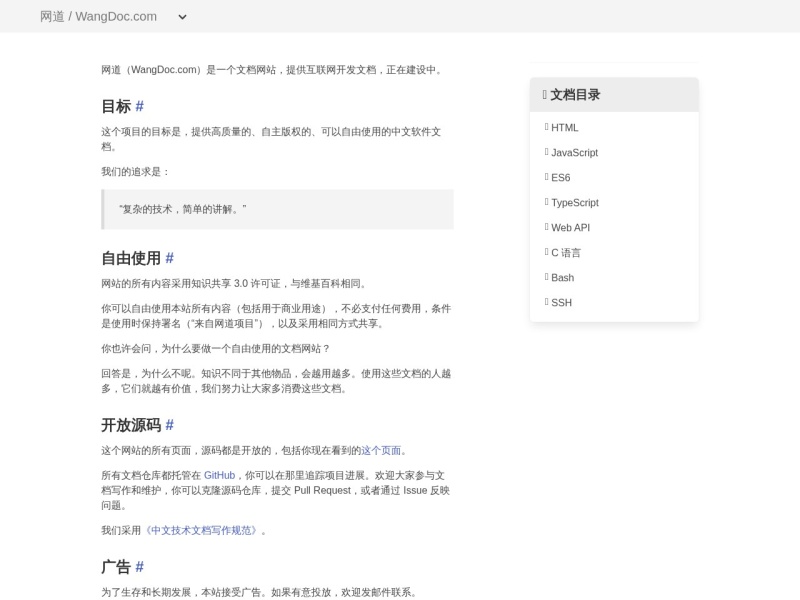Click the icon before Bash entry
800x600 pixels.
(x=546, y=277)
